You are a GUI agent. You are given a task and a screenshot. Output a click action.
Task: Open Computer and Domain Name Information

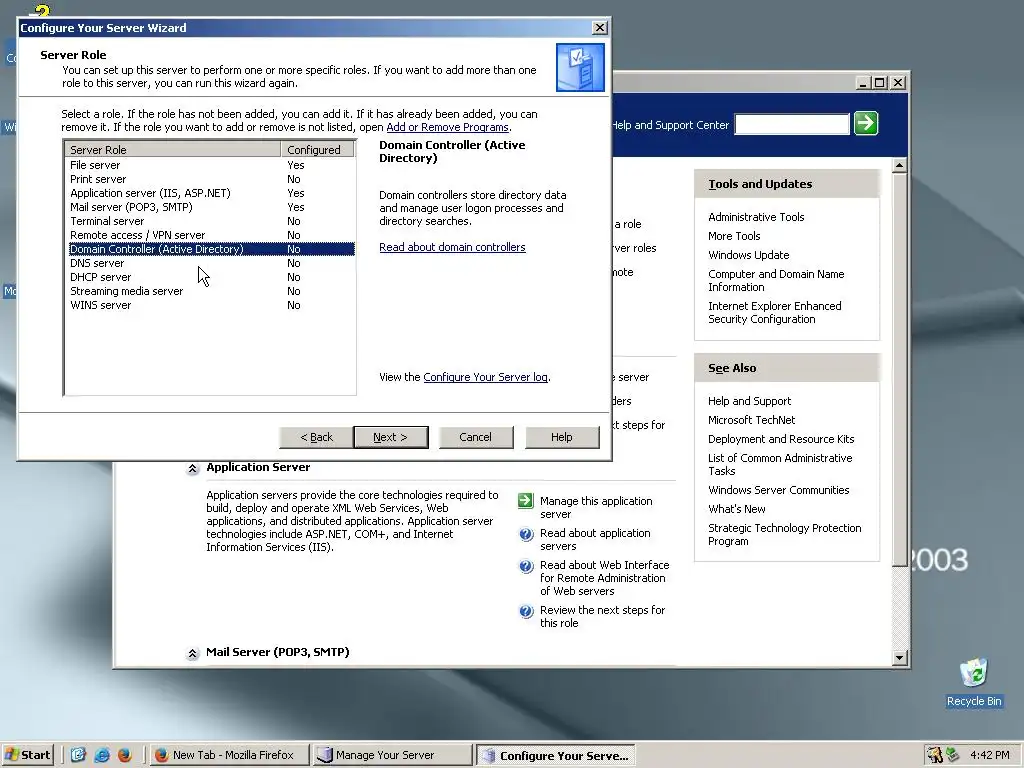(776, 280)
